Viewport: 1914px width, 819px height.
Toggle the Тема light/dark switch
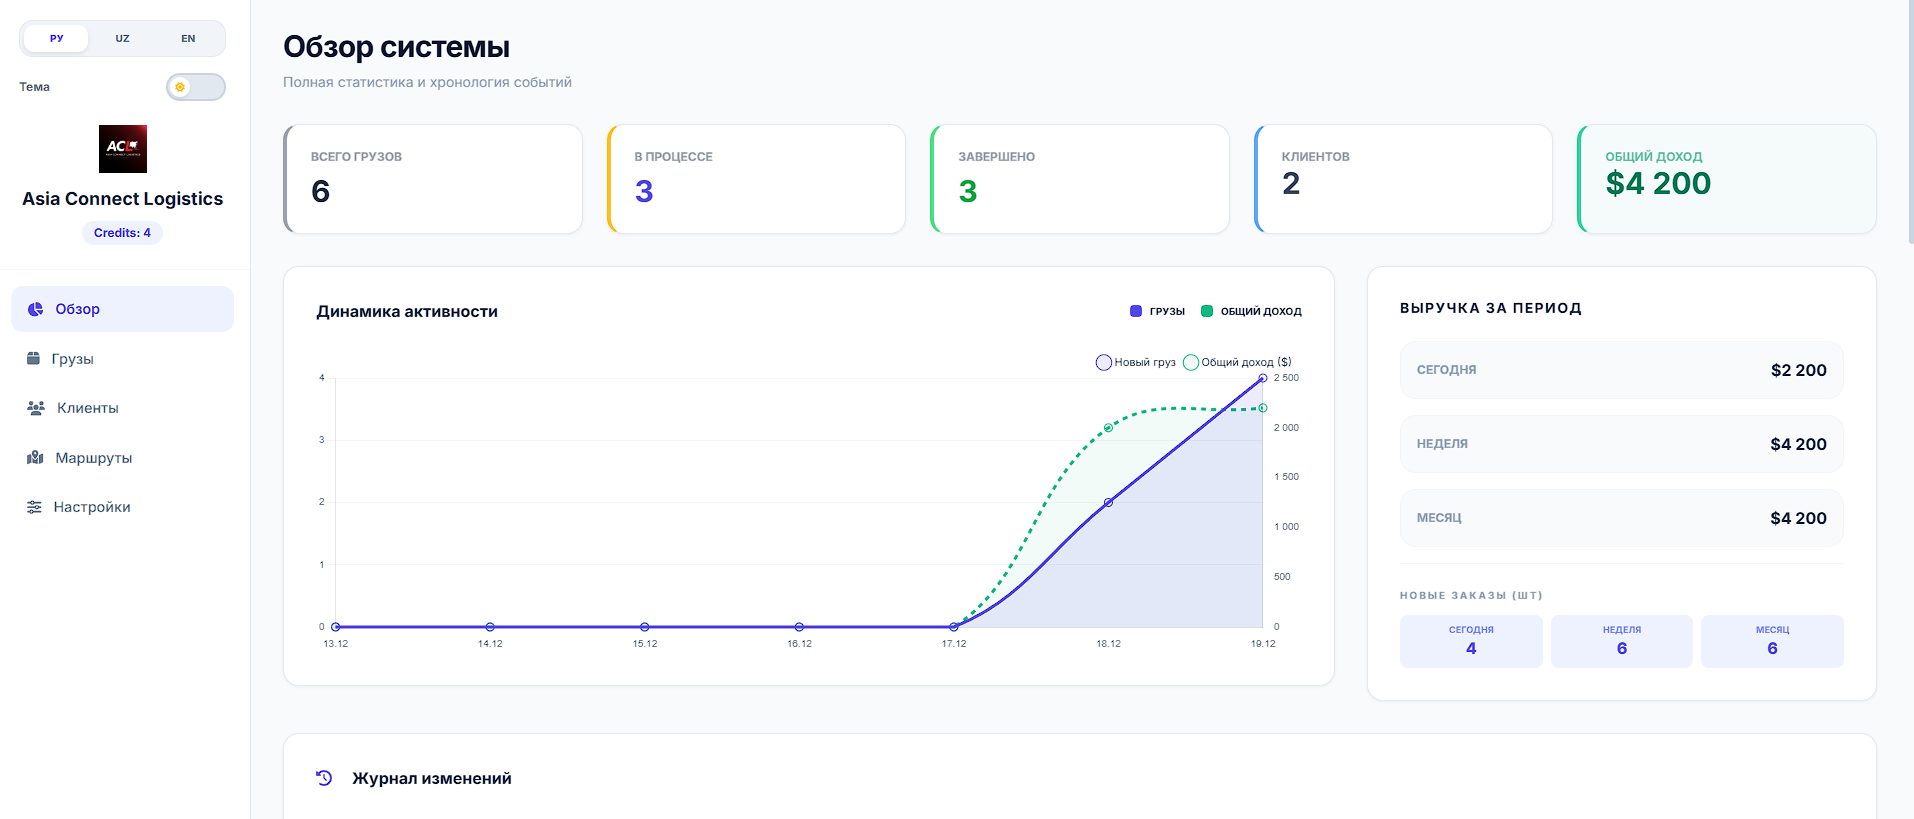tap(195, 87)
